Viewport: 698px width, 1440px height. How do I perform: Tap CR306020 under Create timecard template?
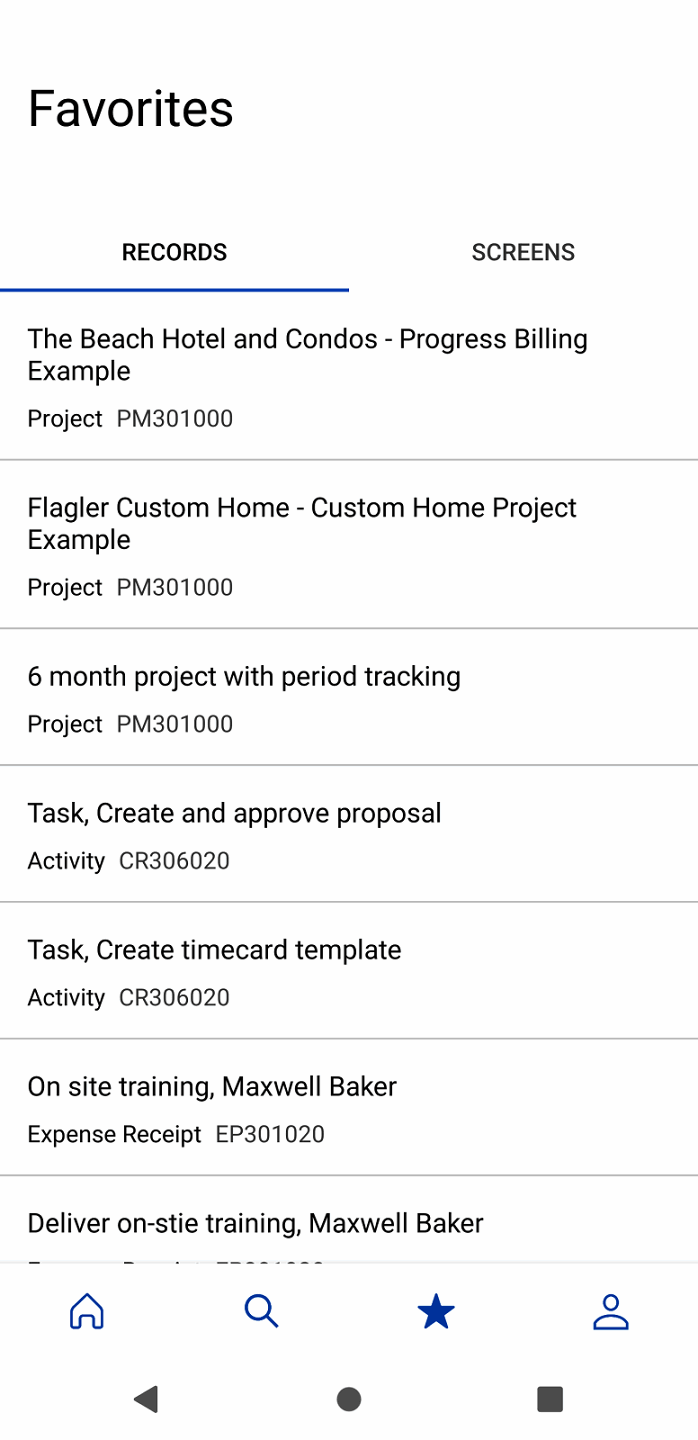coord(174,998)
